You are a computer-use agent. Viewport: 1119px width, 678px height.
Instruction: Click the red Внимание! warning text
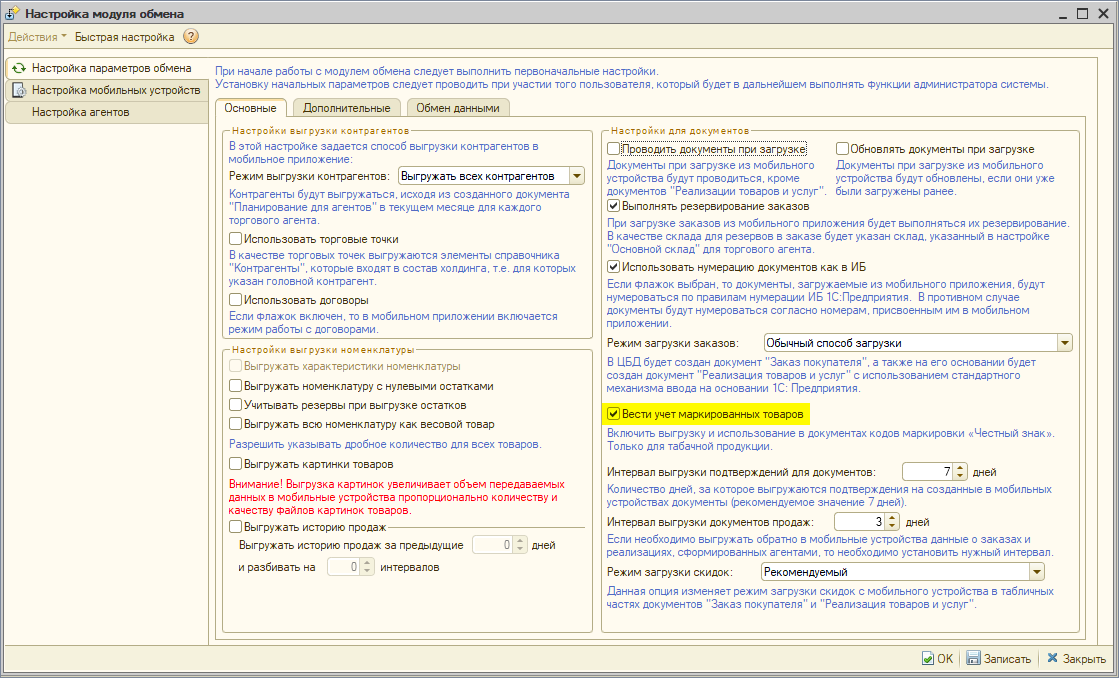(396, 497)
